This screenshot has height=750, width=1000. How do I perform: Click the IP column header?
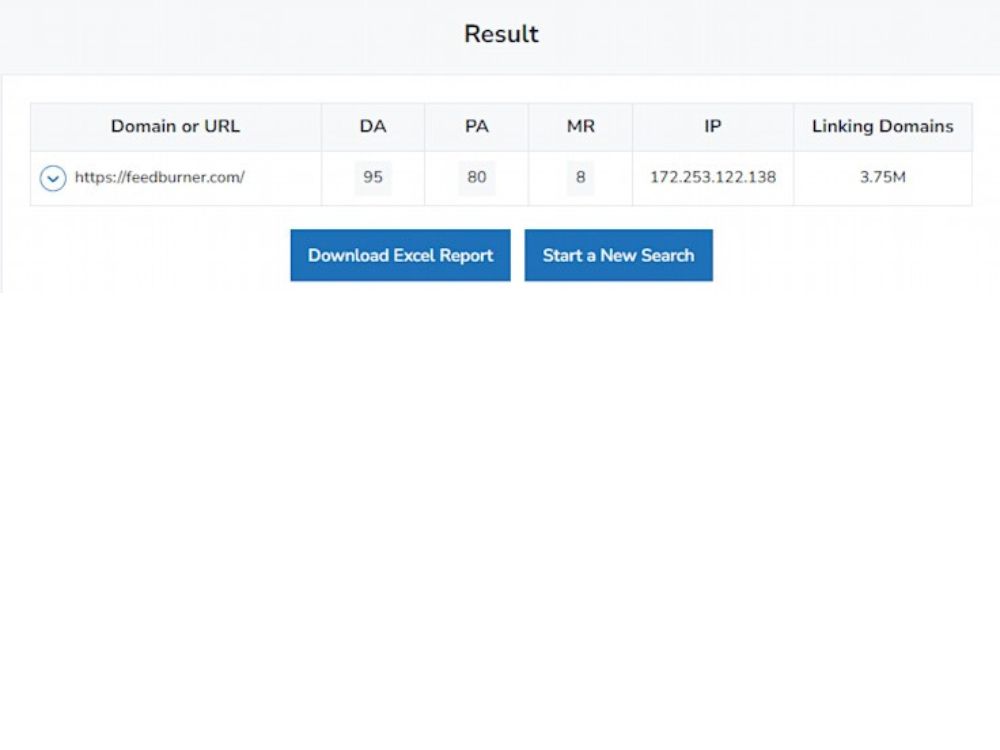tap(712, 127)
